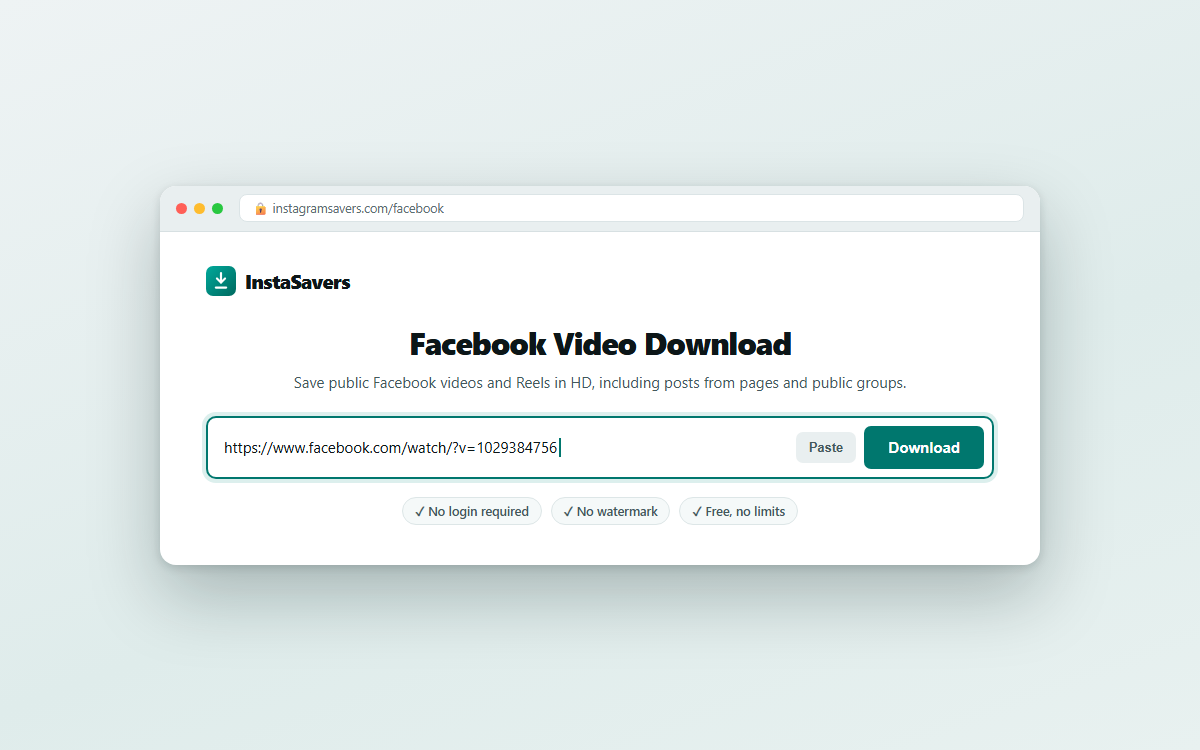Maximize the window with the green button
1200x750 pixels.
click(x=217, y=208)
